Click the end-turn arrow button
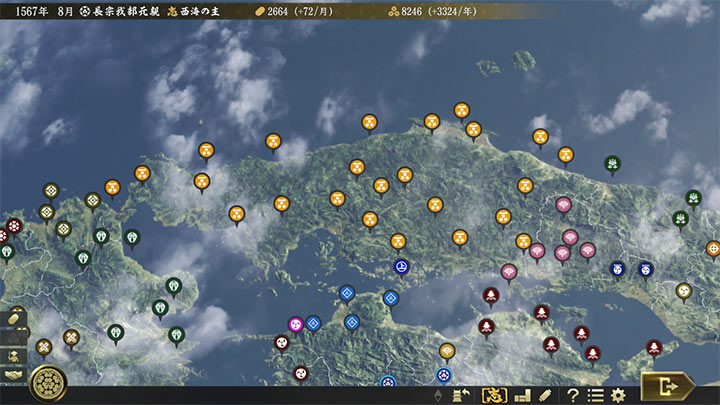 point(667,386)
